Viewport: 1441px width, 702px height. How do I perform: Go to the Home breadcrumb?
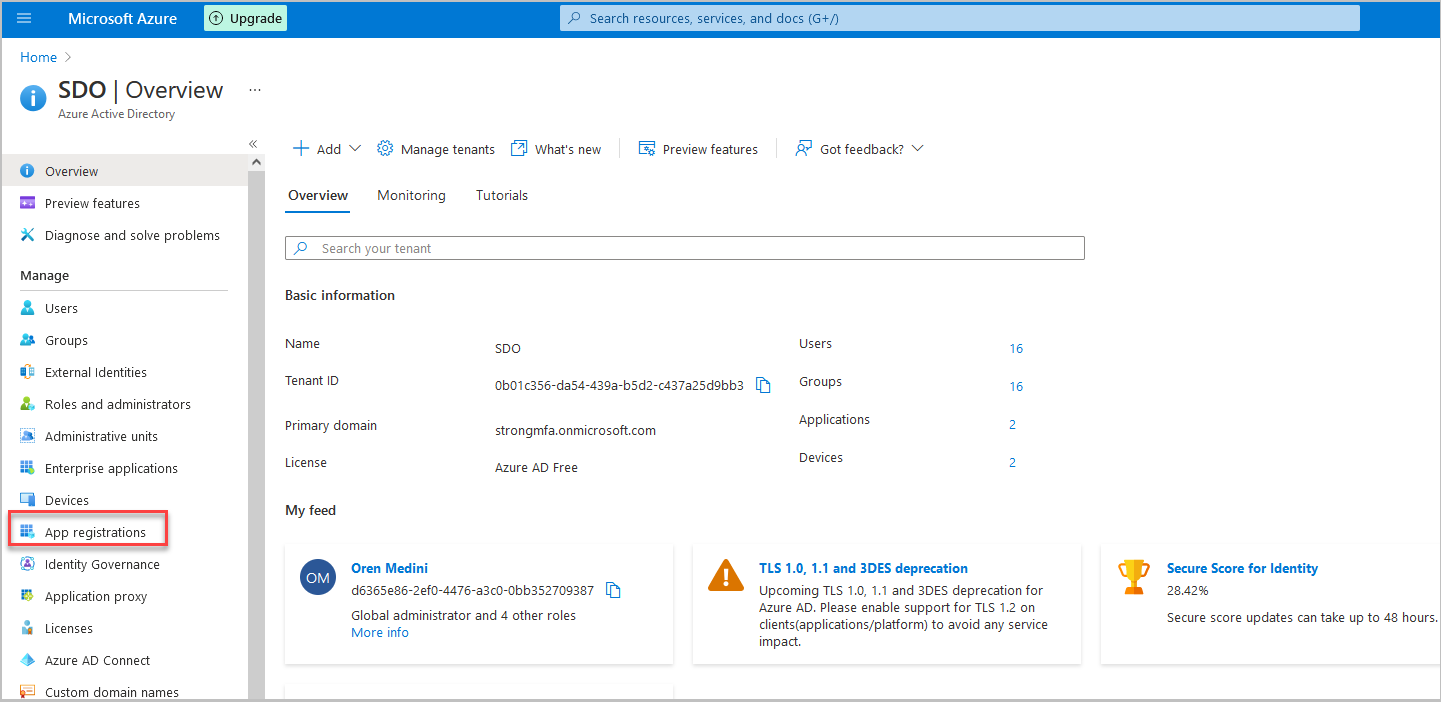click(x=39, y=57)
